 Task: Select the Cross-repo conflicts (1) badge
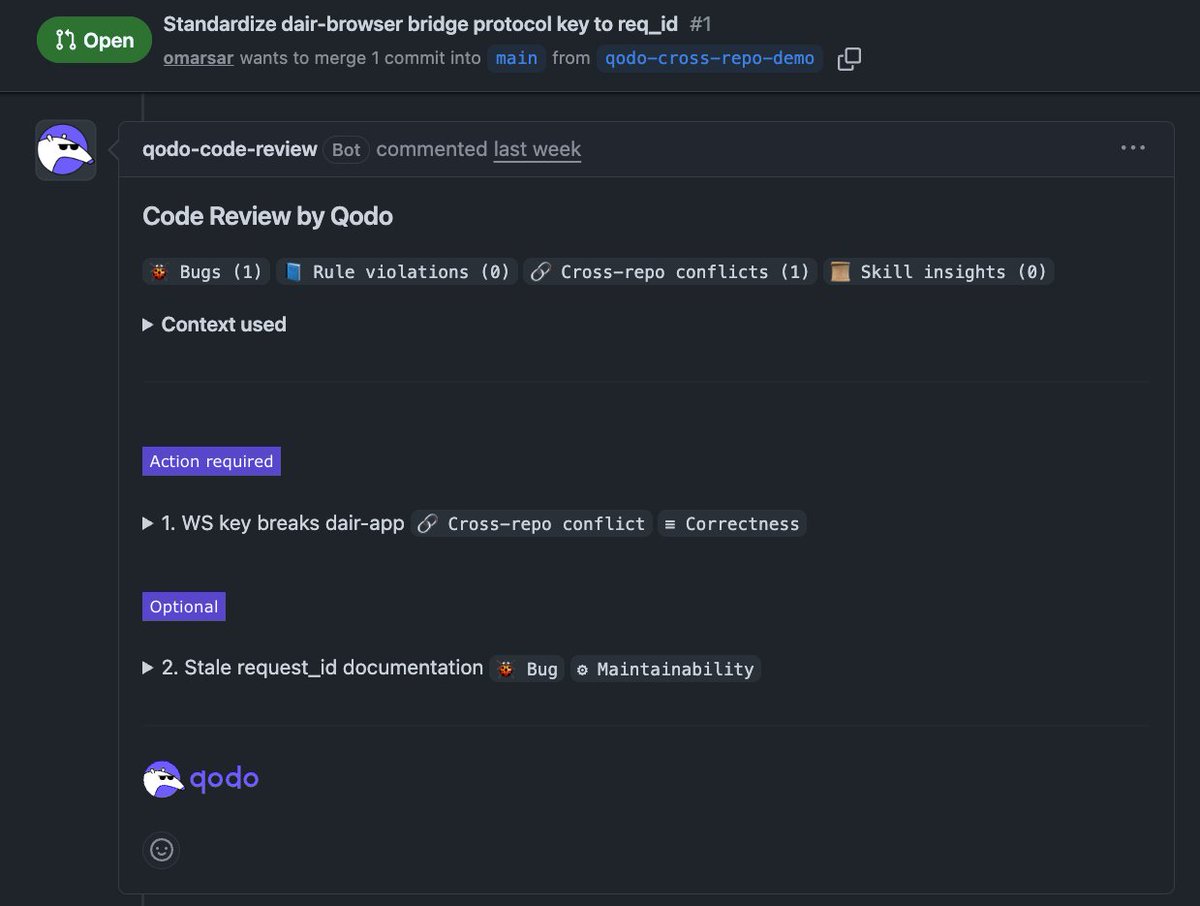click(670, 272)
